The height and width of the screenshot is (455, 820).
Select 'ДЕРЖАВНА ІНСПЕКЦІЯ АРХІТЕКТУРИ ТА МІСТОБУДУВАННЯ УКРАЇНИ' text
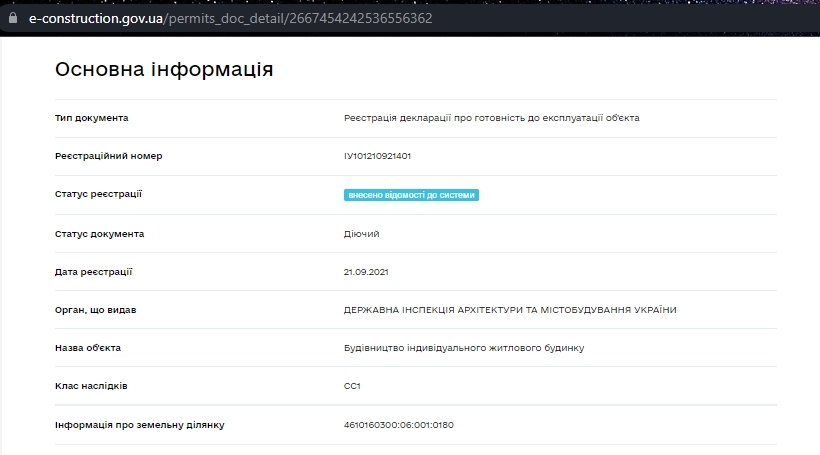(510, 310)
